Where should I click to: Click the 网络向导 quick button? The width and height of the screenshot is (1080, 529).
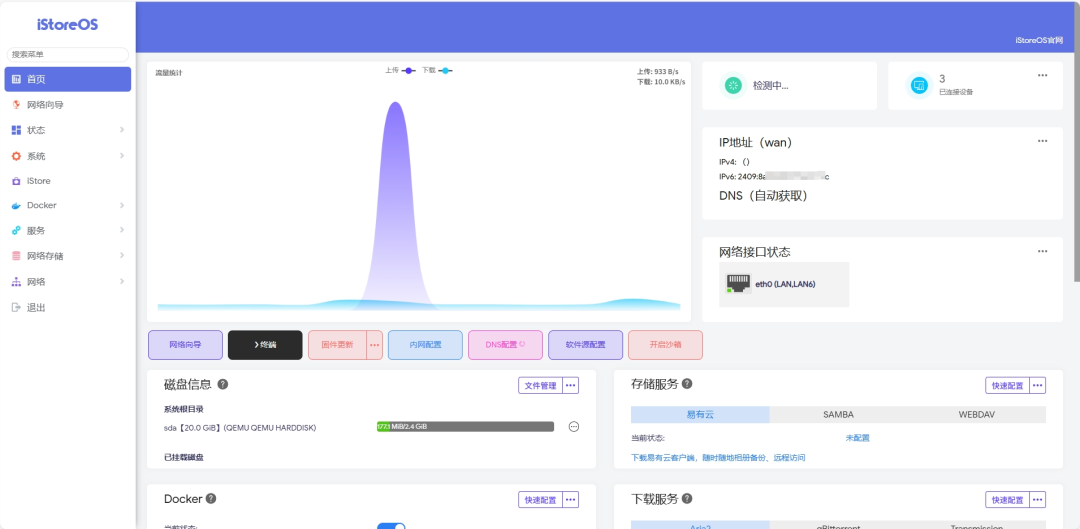(185, 345)
